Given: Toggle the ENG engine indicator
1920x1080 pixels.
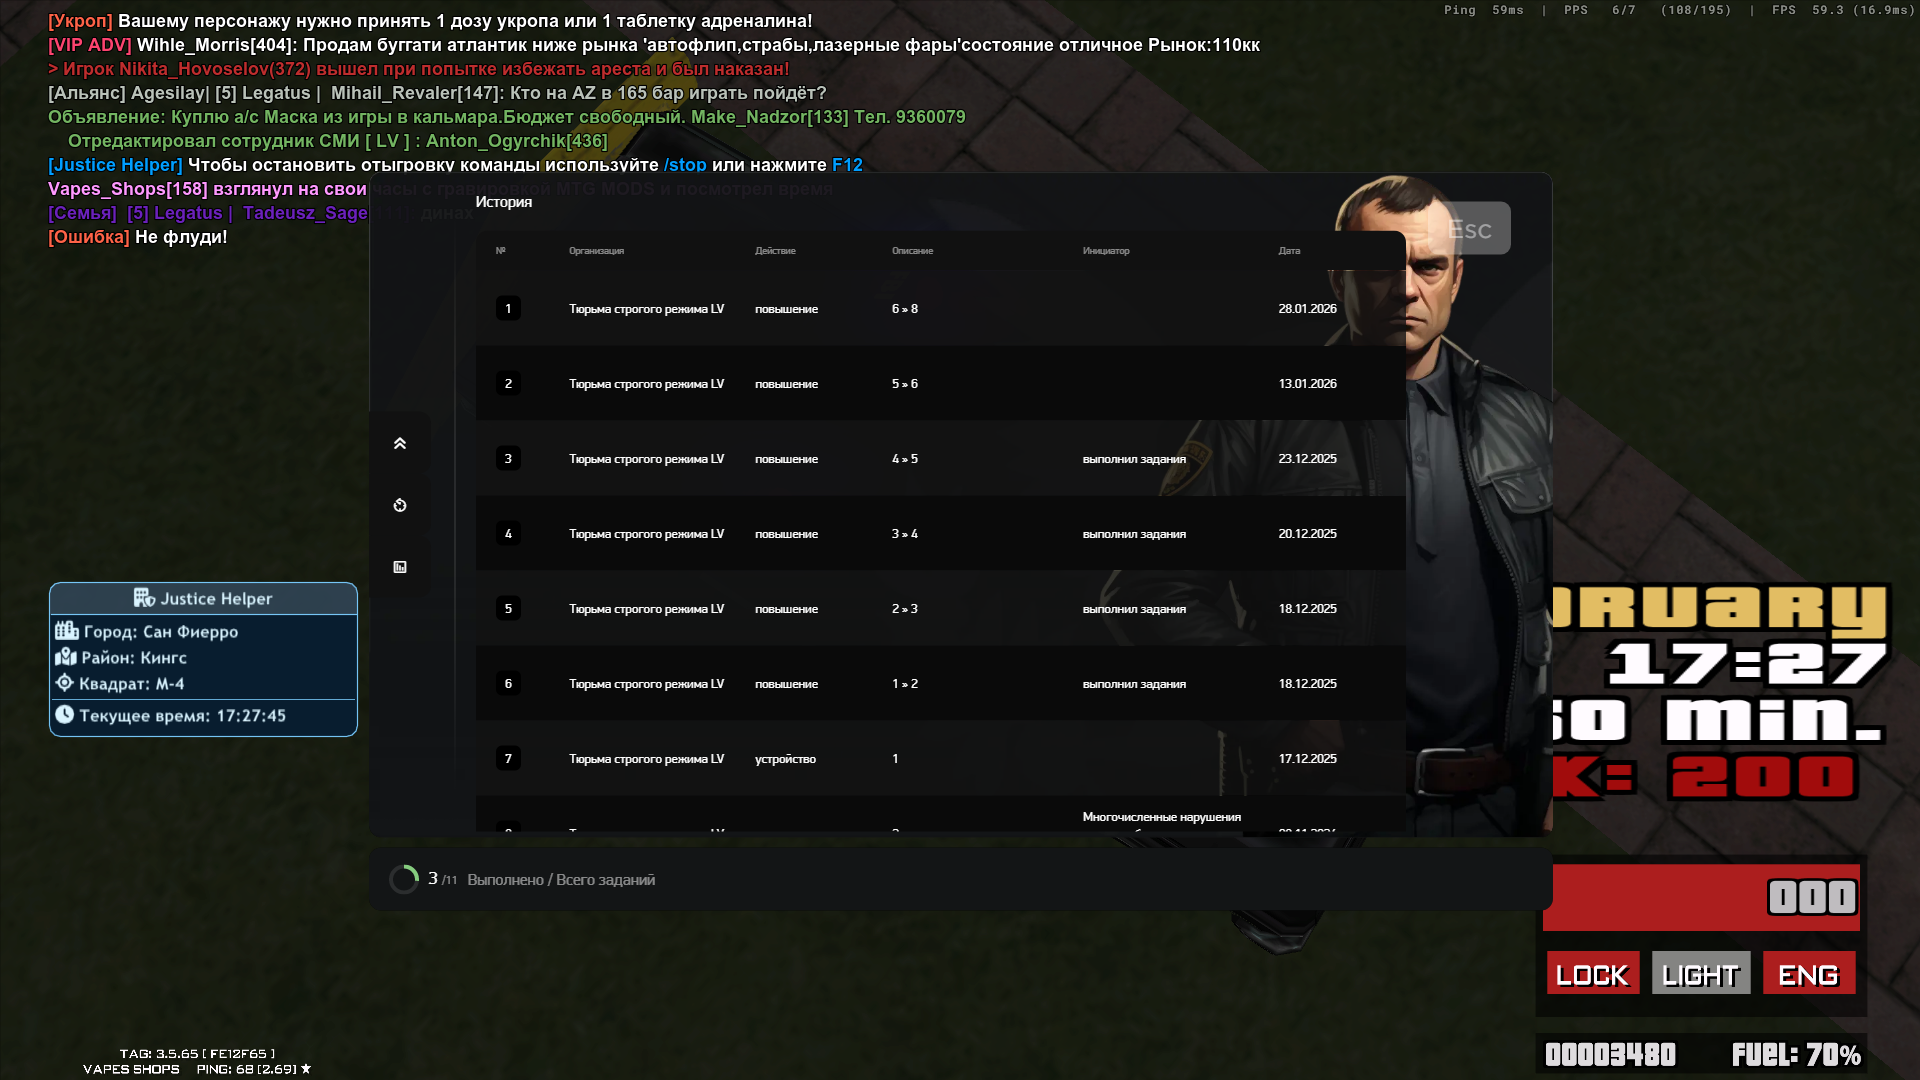Looking at the screenshot, I should 1808,973.
